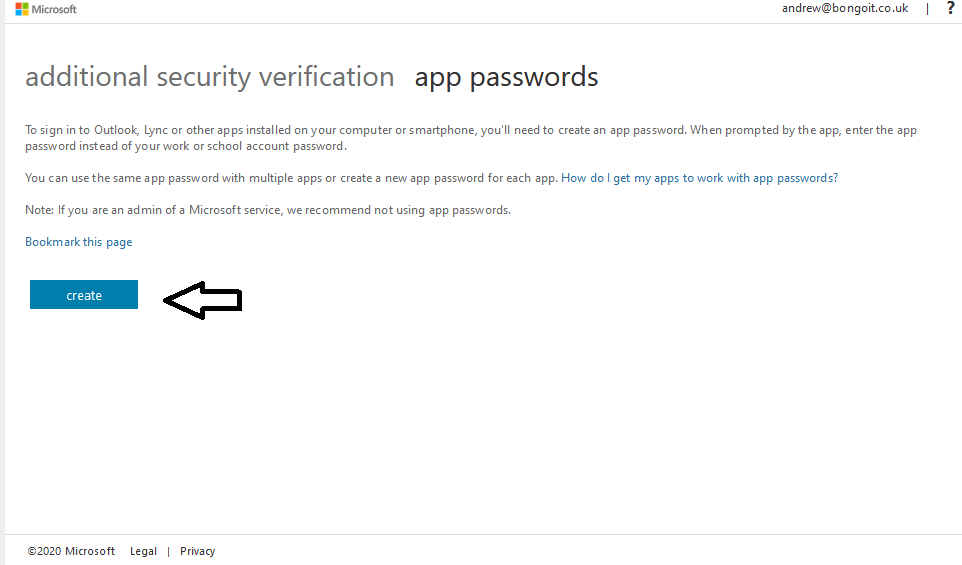962x565 pixels.
Task: Click the separator between email and help icon
Action: (x=928, y=9)
